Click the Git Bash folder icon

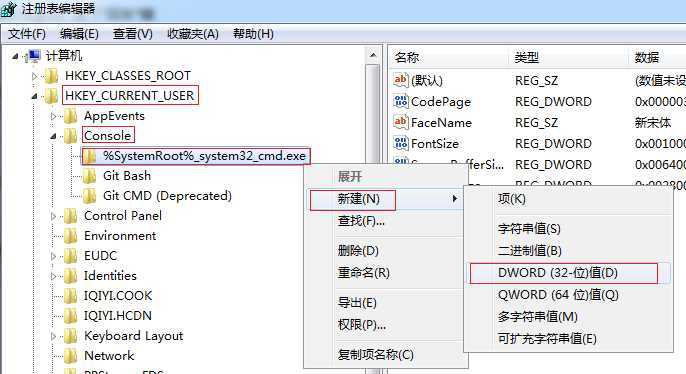(x=89, y=176)
